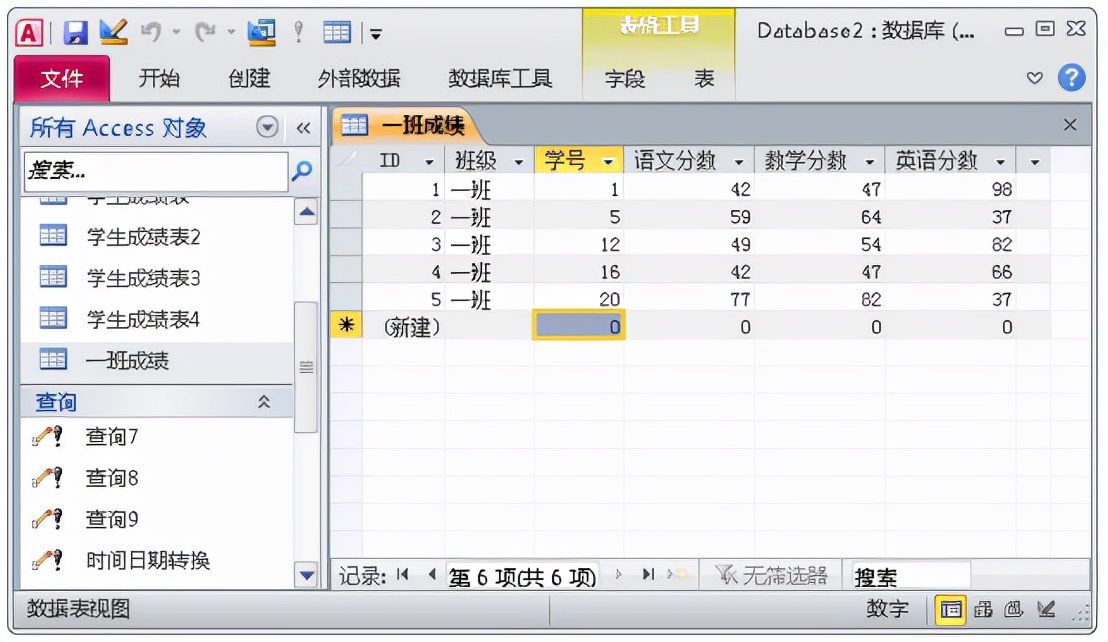Click the current record number box

pos(522,577)
